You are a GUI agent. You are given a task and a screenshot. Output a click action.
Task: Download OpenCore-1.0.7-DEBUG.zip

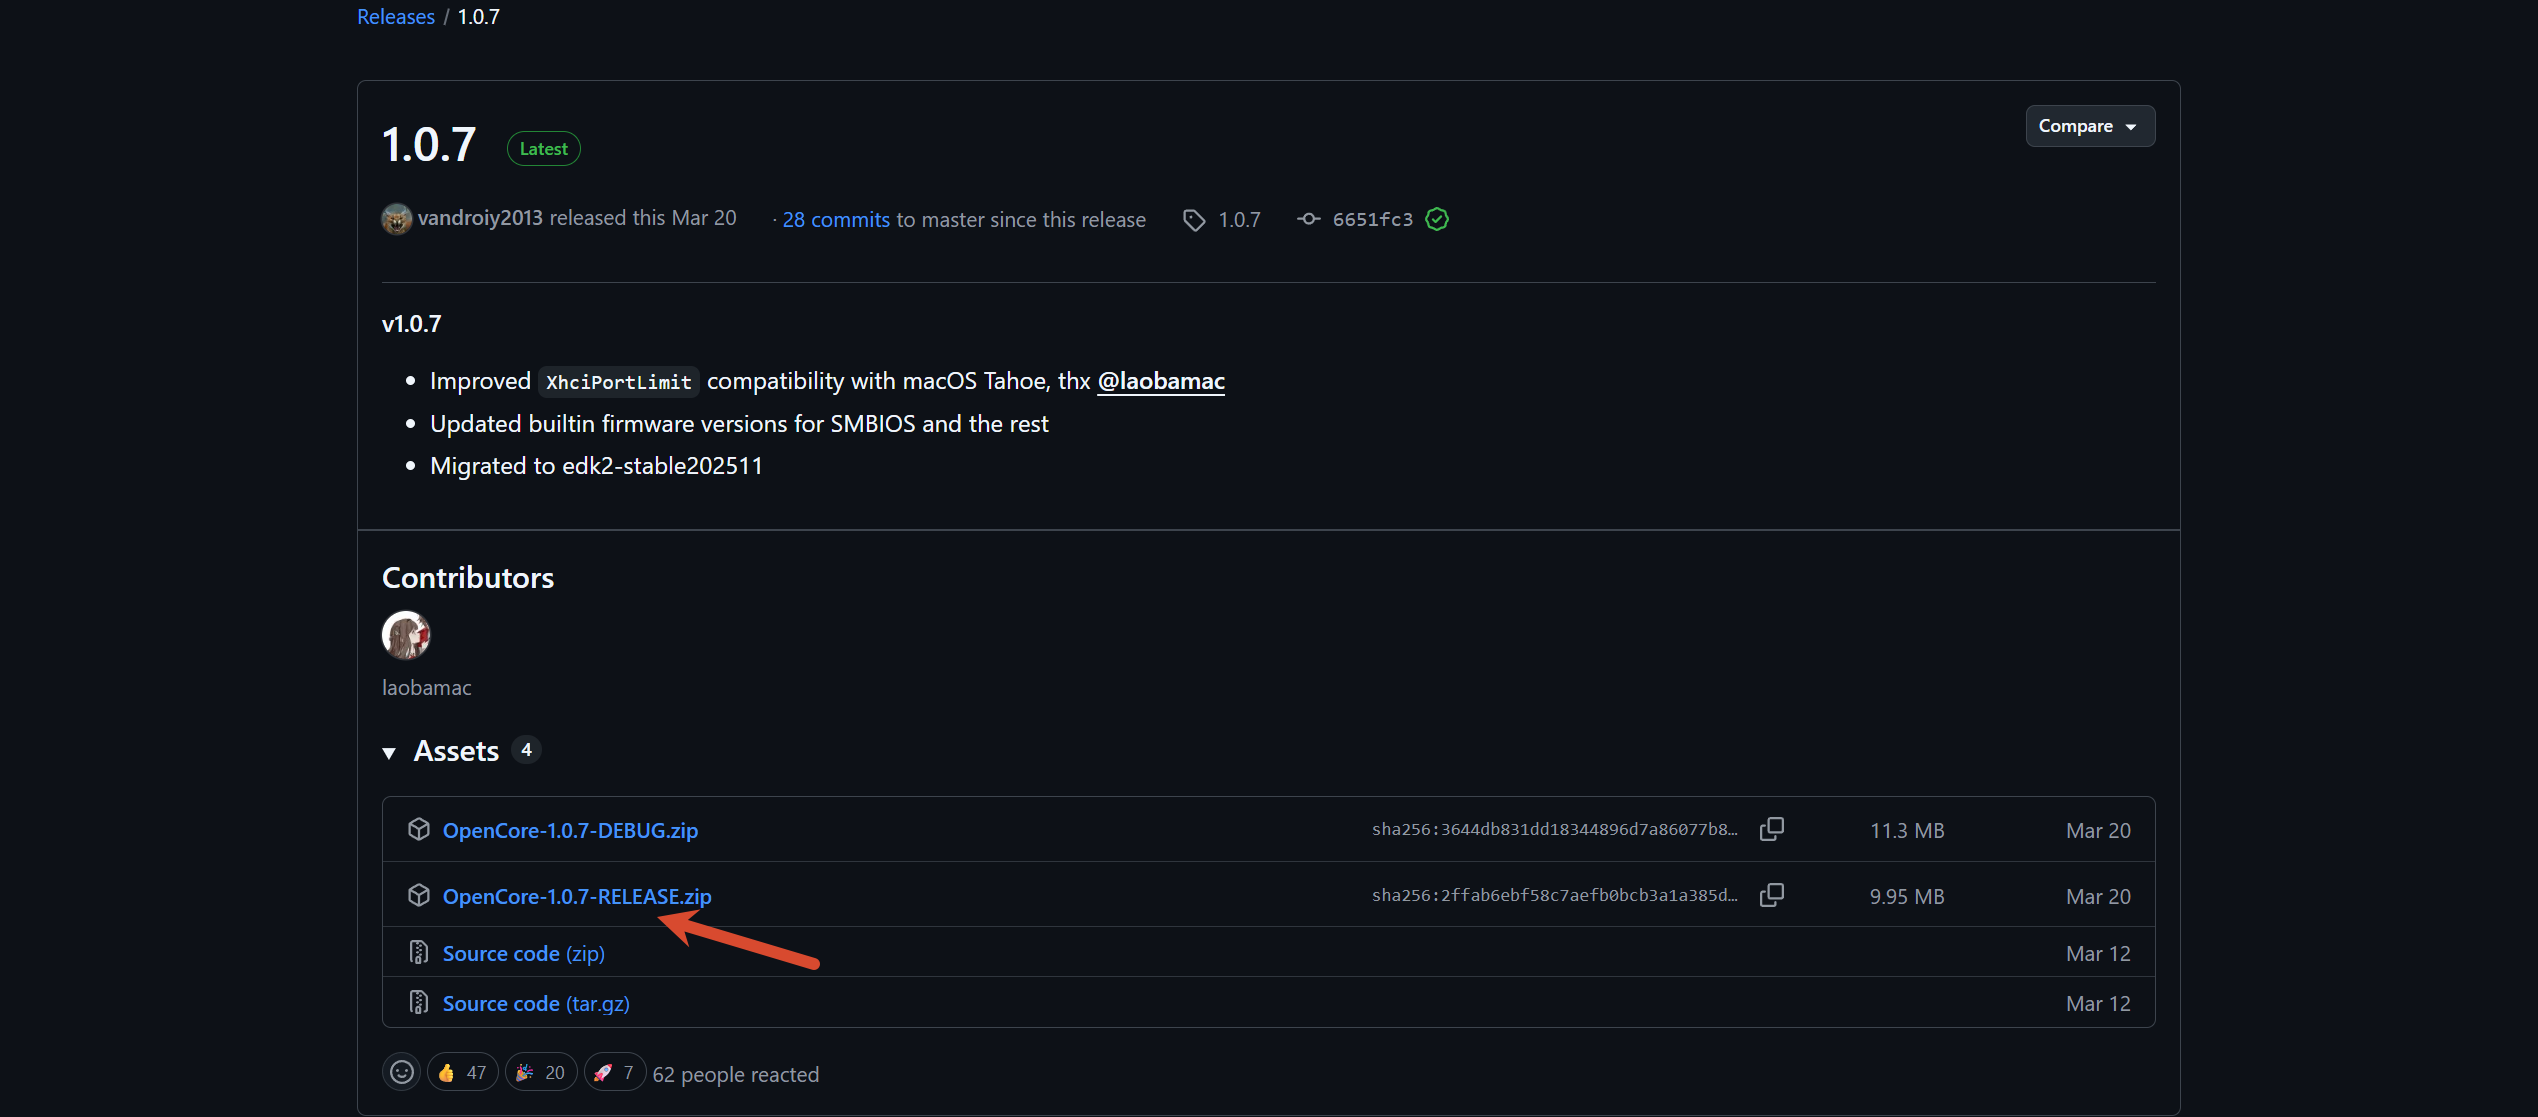[570, 830]
